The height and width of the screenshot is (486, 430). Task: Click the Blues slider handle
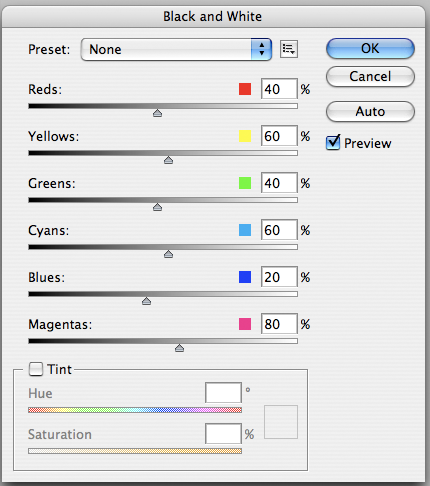tap(146, 301)
